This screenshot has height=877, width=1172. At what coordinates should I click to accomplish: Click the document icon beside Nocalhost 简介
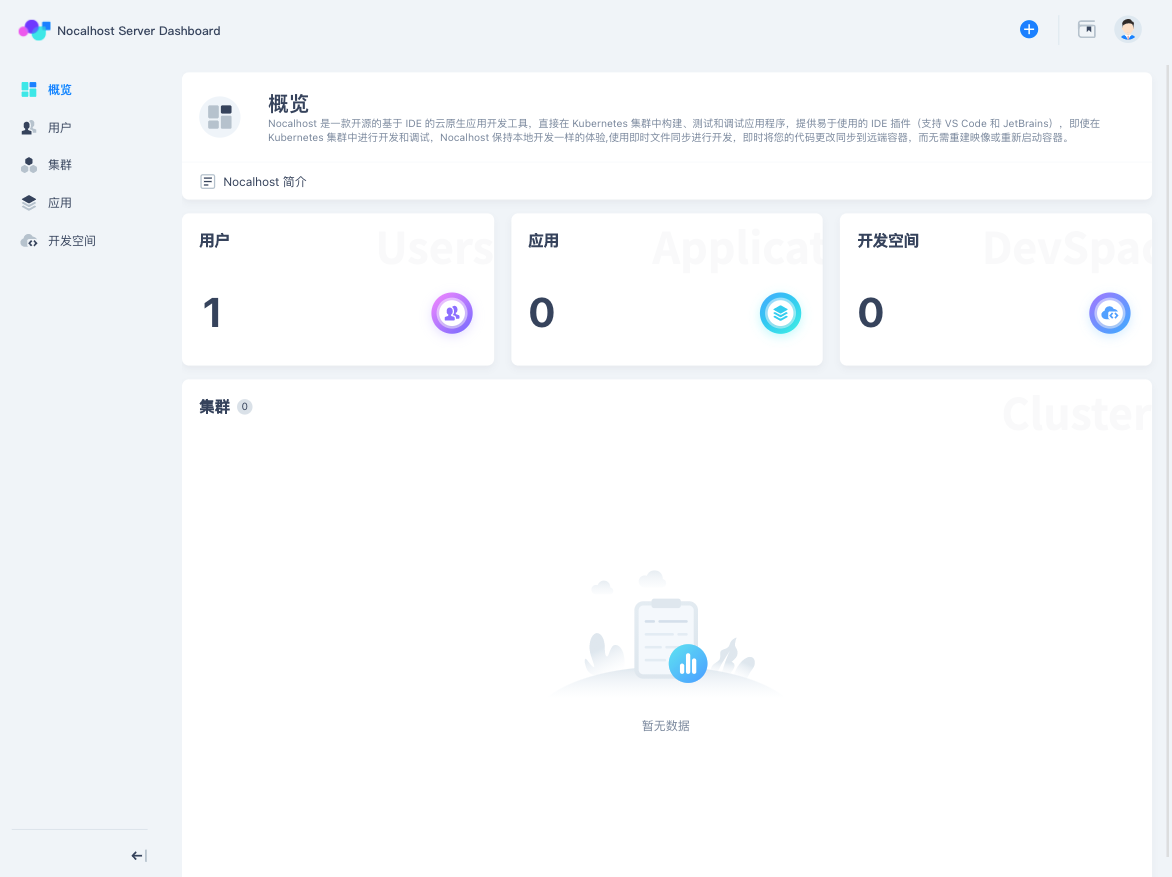[208, 182]
